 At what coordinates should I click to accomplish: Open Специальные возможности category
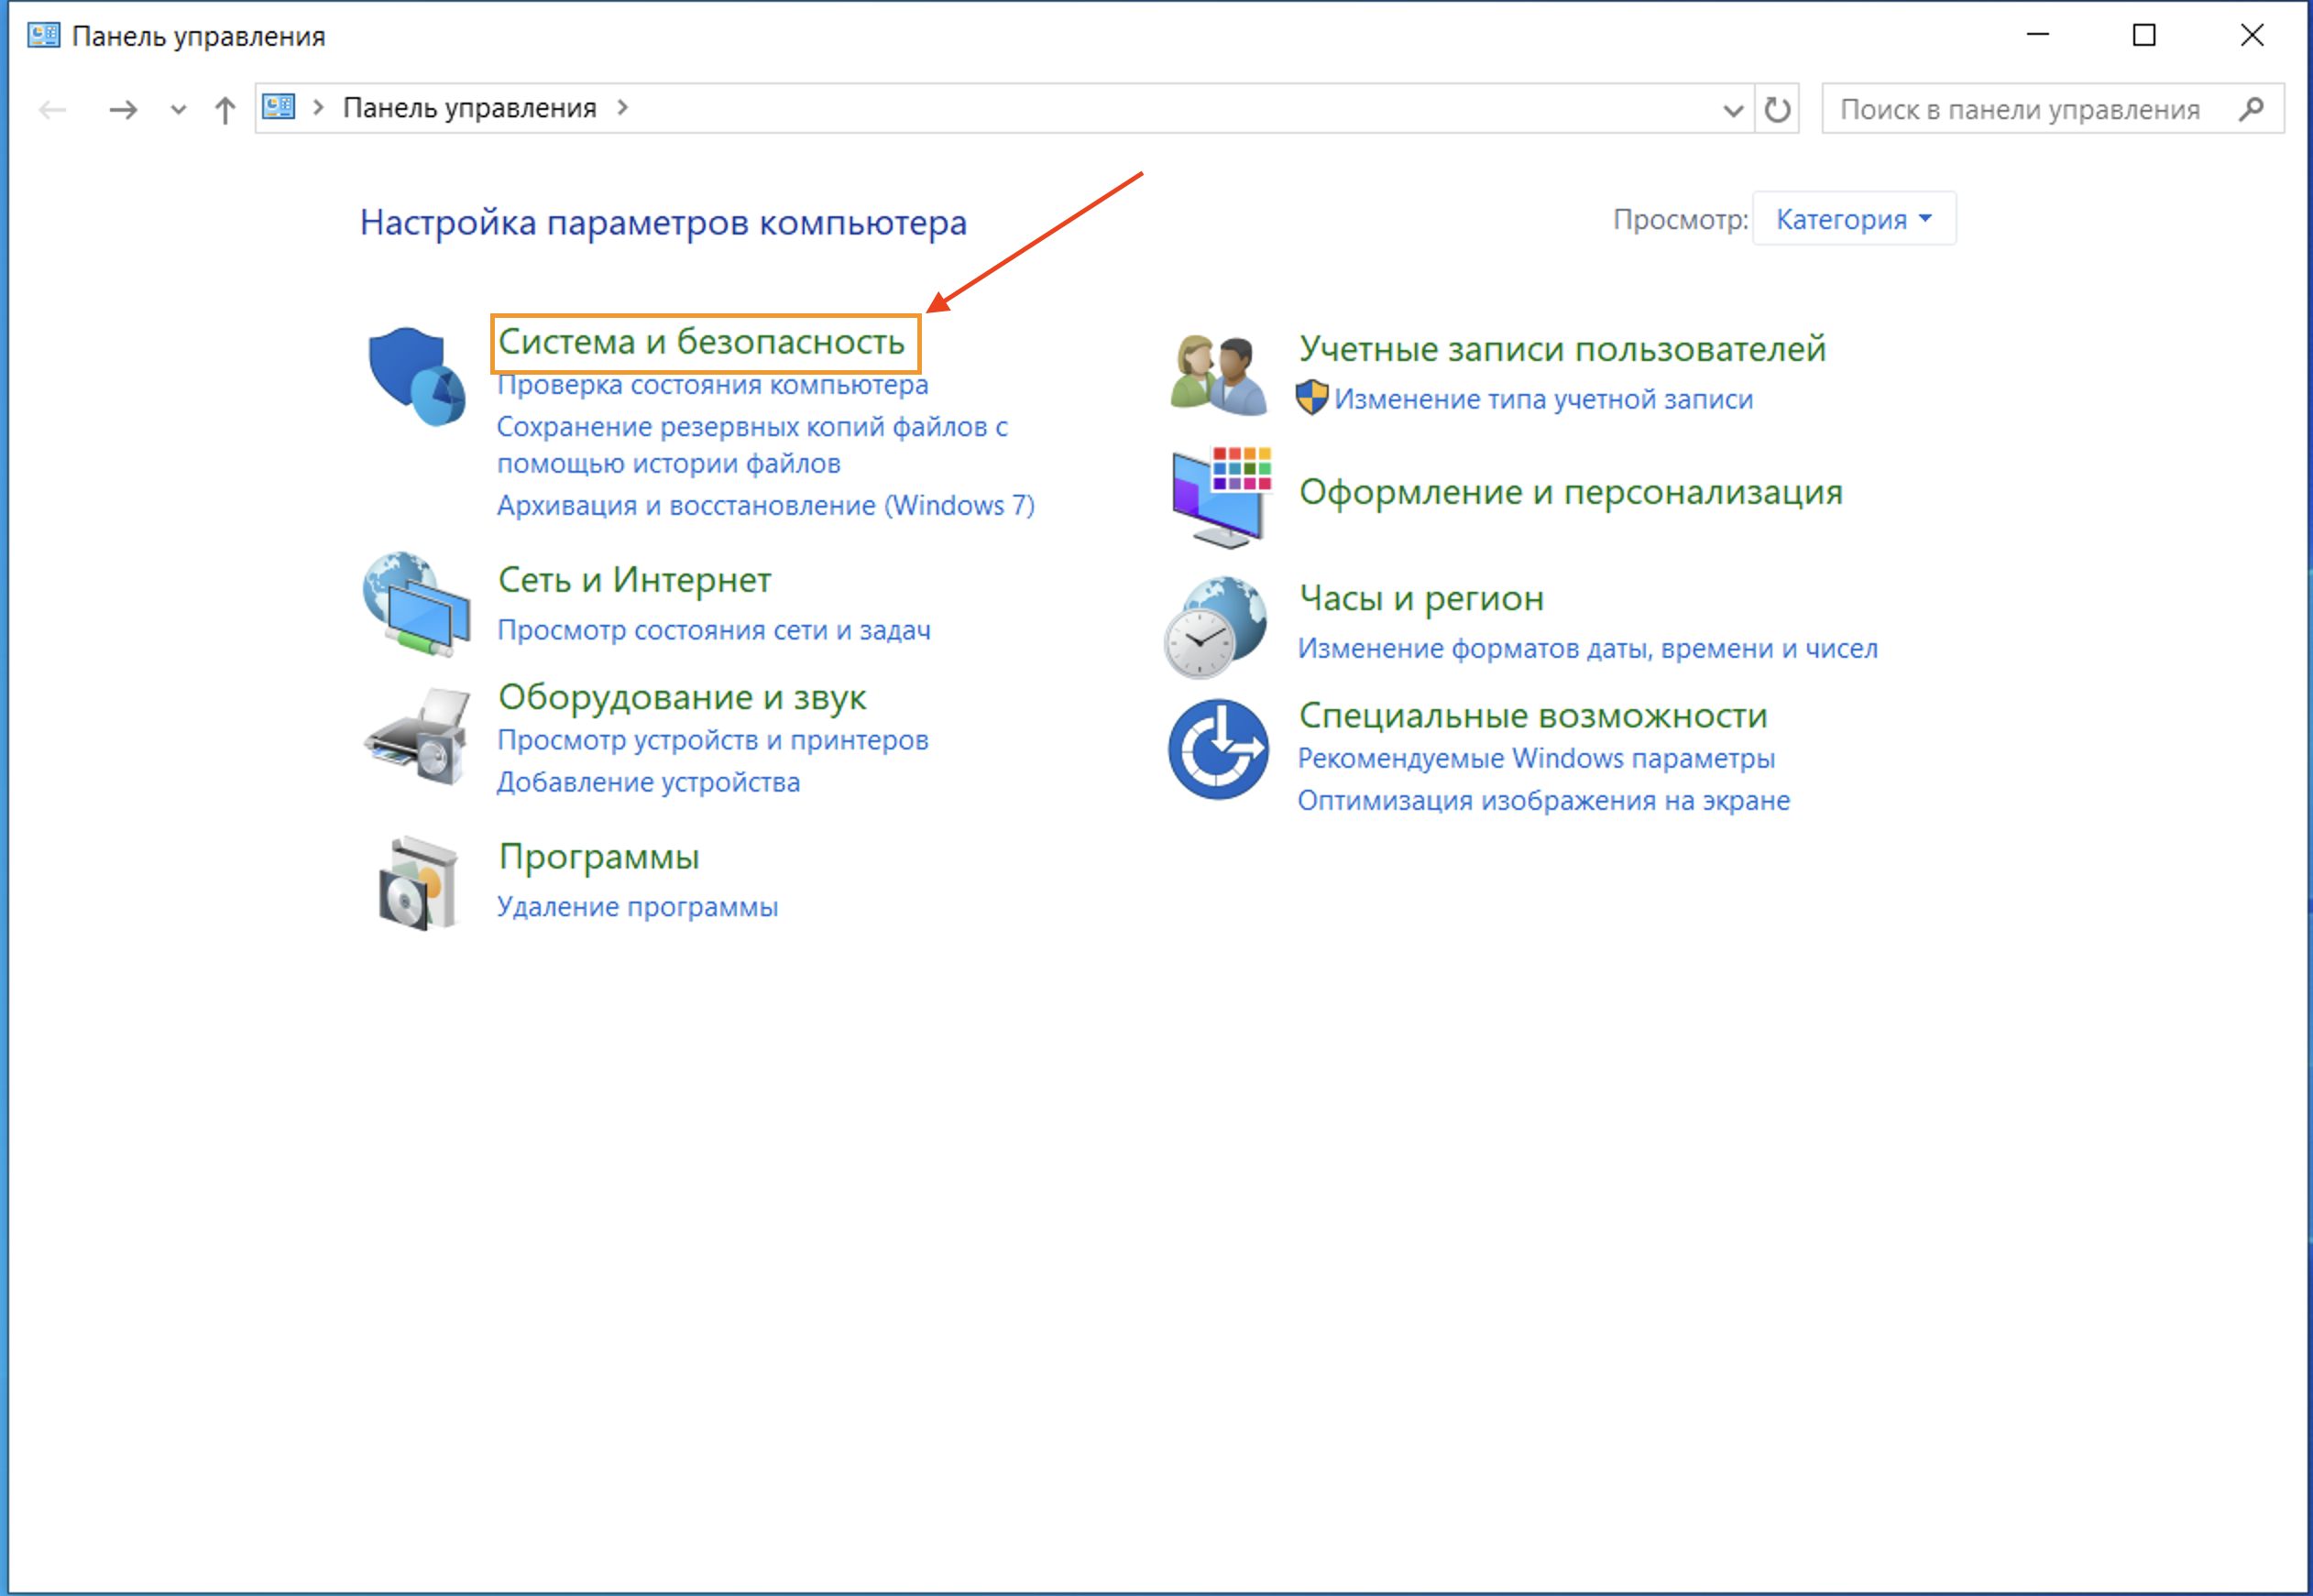coord(1533,716)
